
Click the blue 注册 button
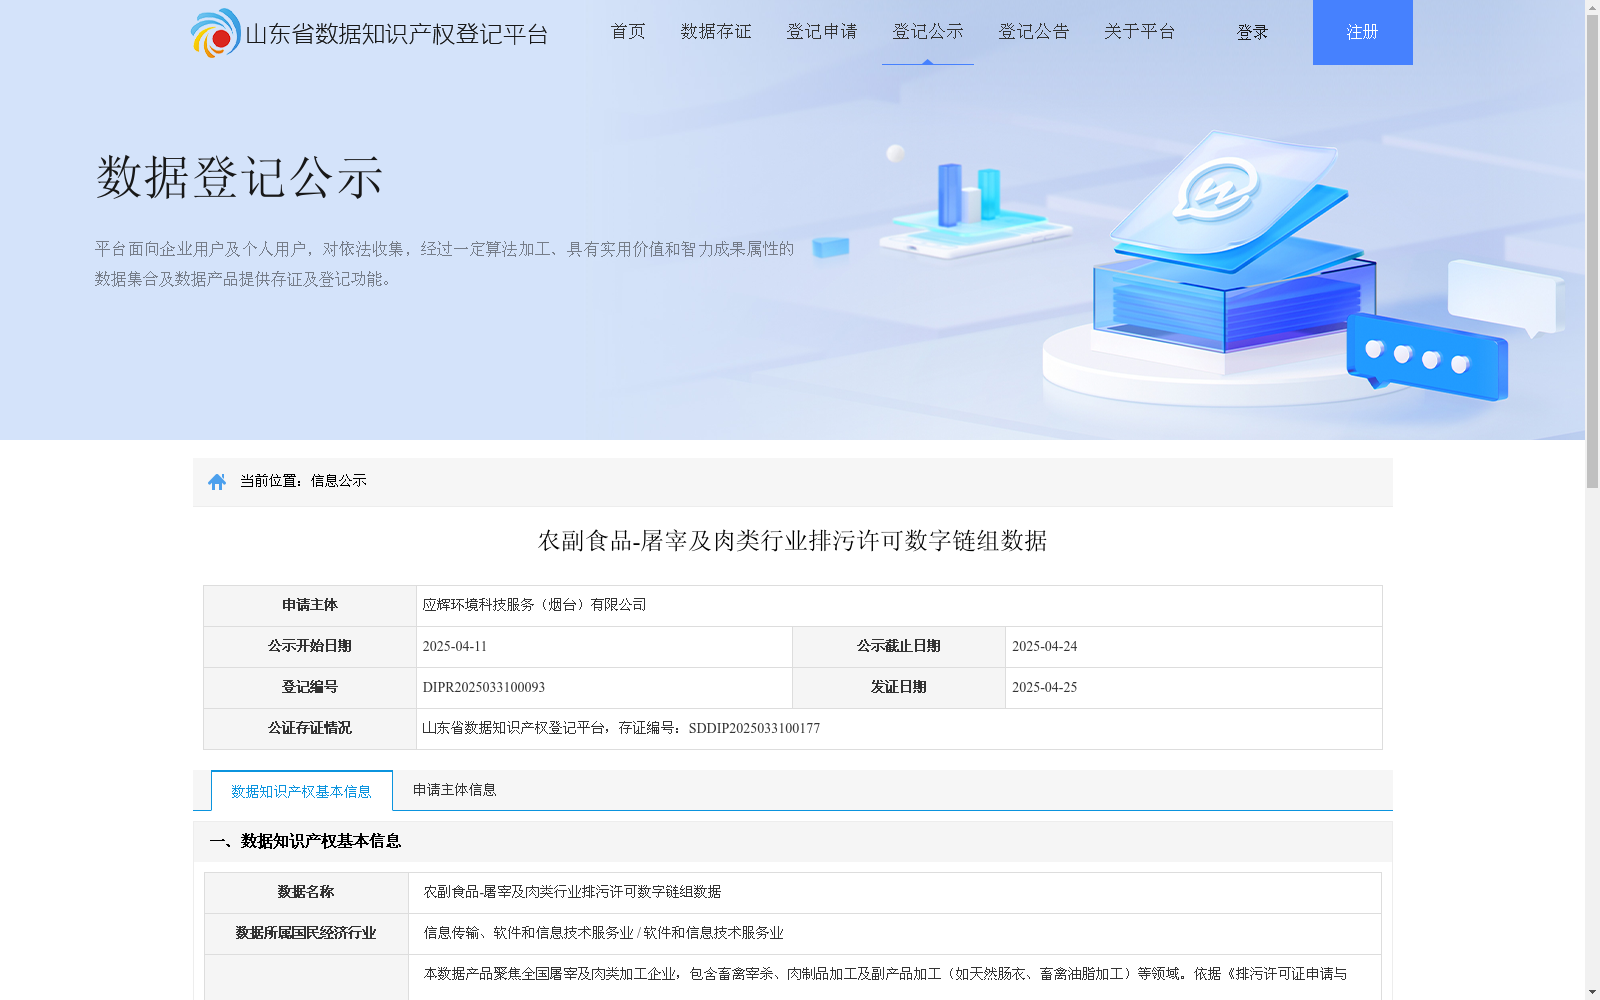point(1363,32)
